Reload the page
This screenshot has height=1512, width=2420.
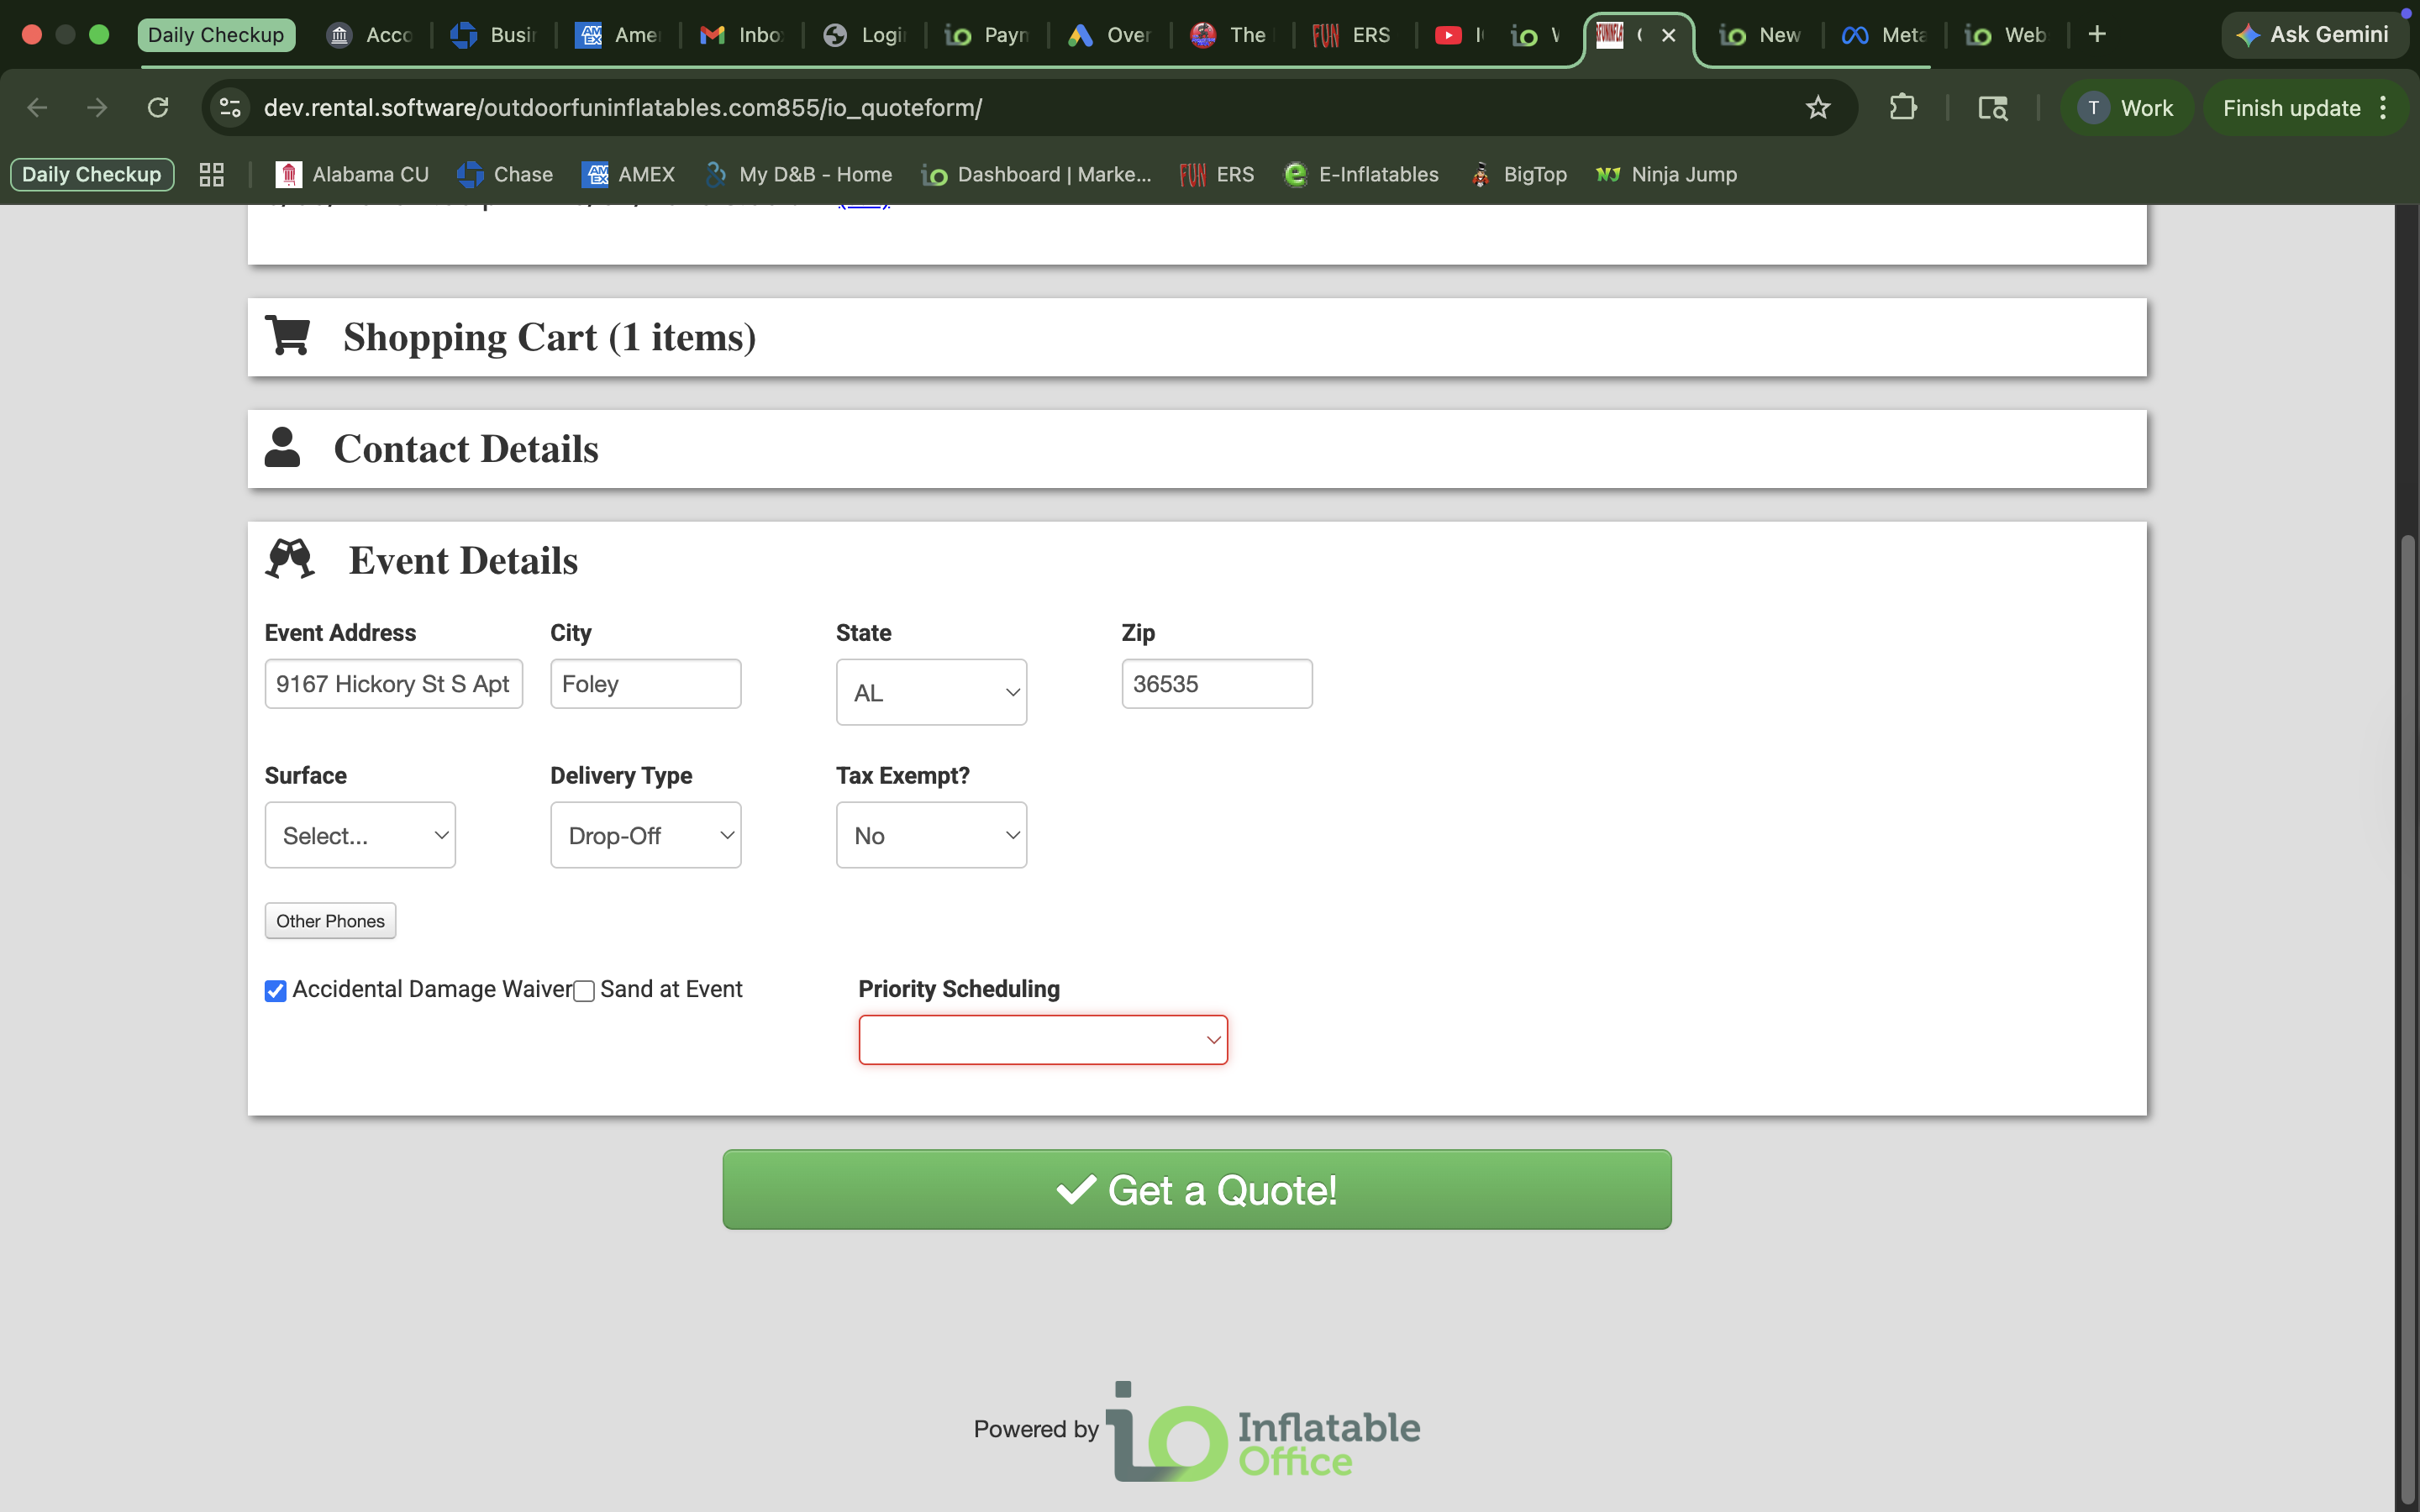(x=158, y=107)
